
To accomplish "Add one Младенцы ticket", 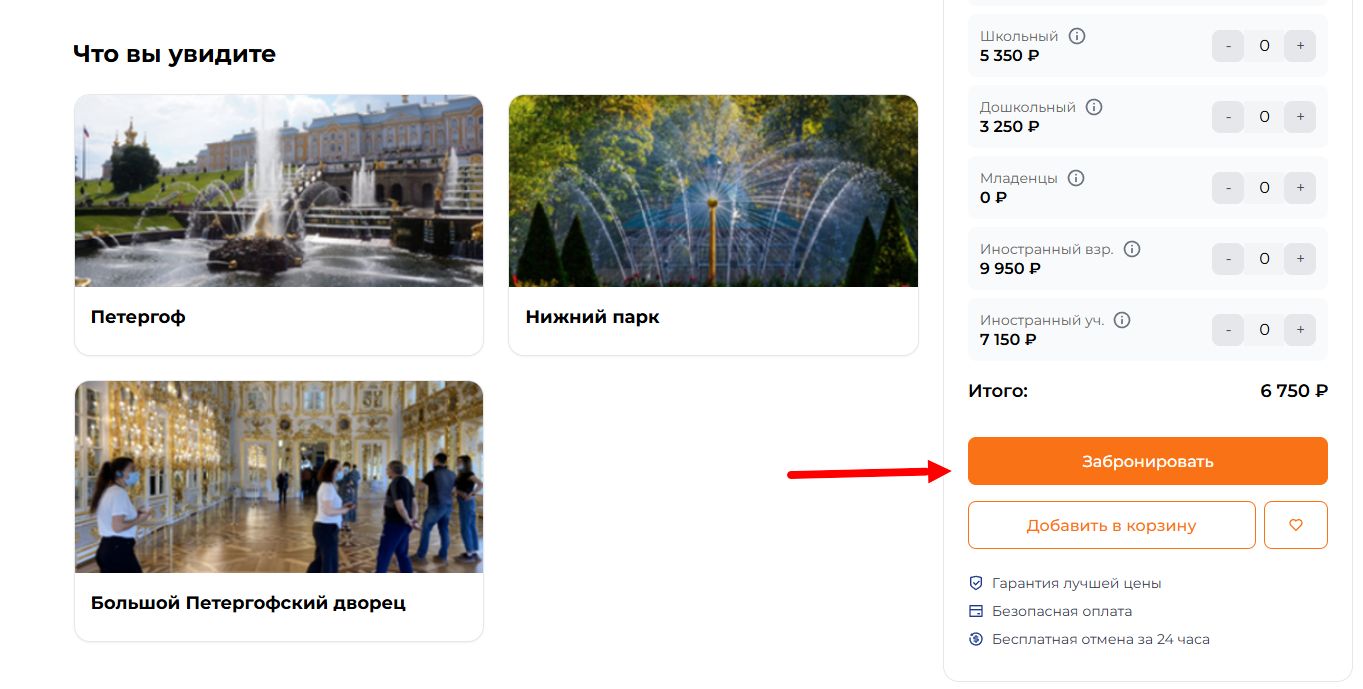I will tap(1300, 188).
